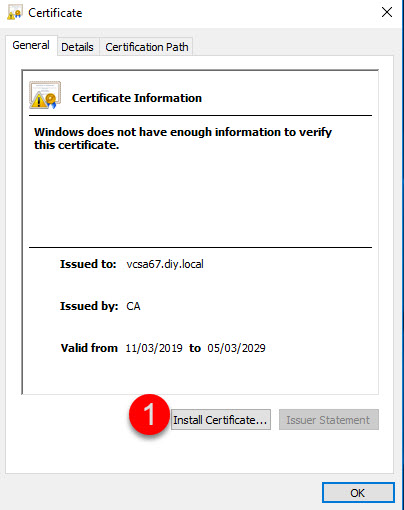Click the certificate warning icon beside Certificate Information
This screenshot has width=404, height=510.
[45, 95]
